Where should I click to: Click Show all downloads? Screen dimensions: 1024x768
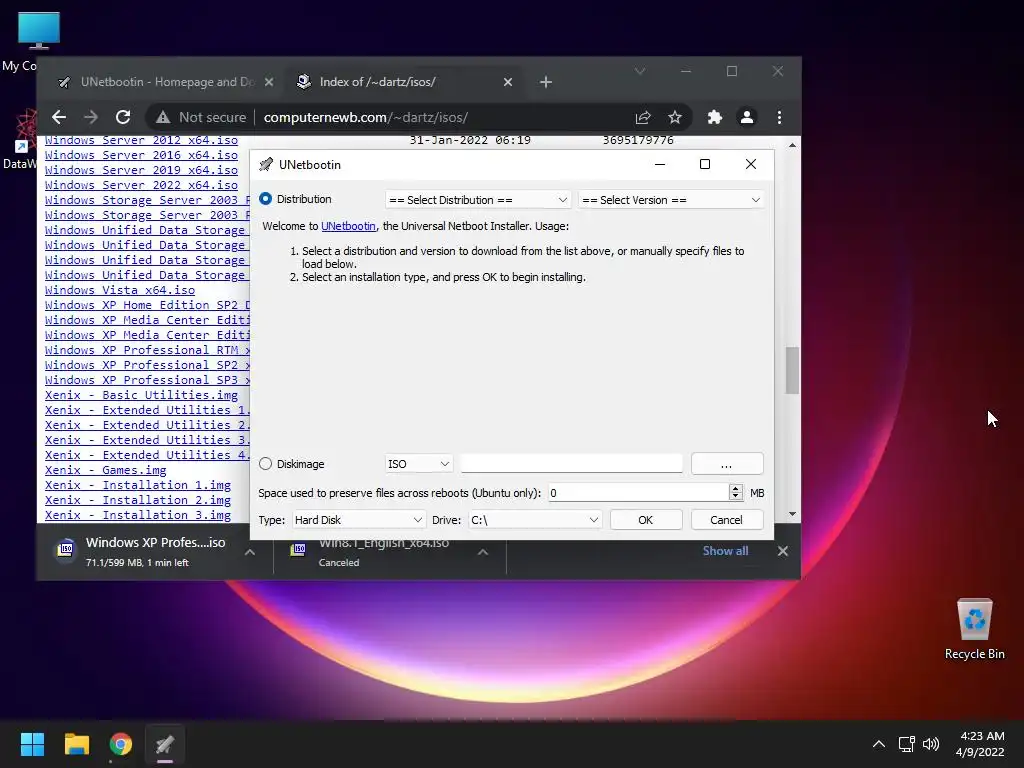726,551
